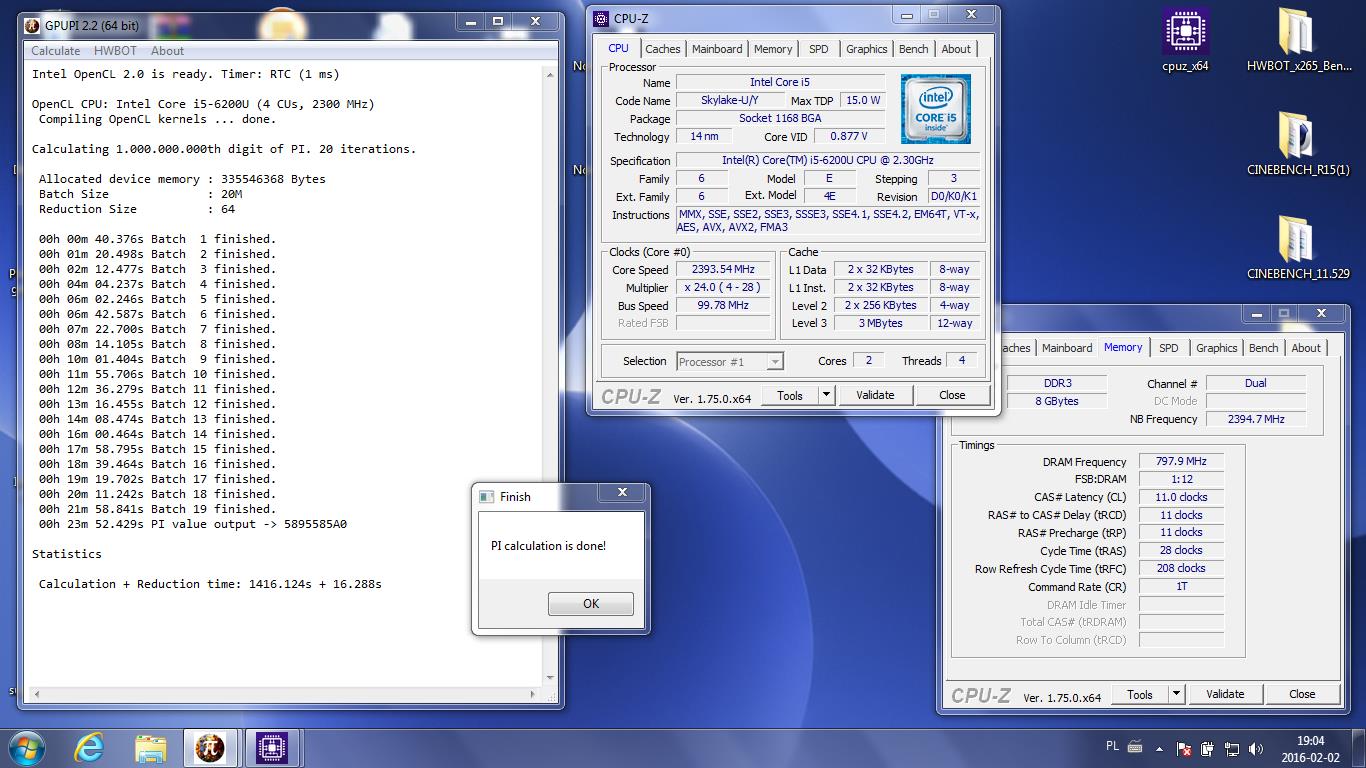The width and height of the screenshot is (1366, 768).
Task: Expand the Tools dropdown arrow in CPU-Z Memory window
Action: click(1176, 694)
